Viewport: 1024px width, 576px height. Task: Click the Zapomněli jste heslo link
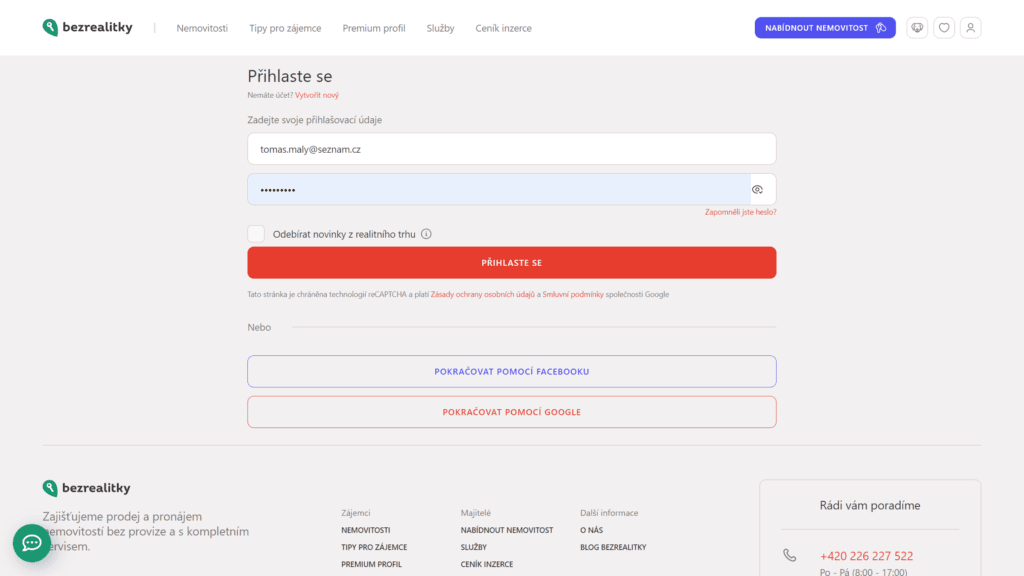740,212
